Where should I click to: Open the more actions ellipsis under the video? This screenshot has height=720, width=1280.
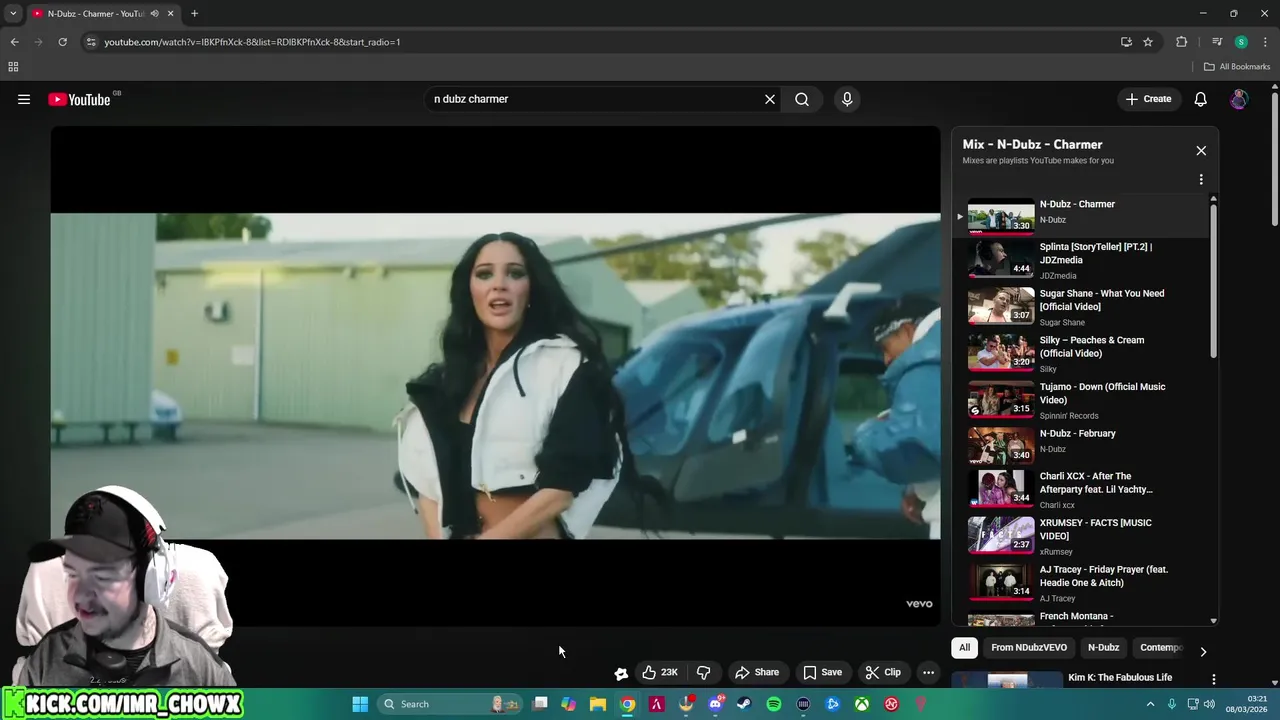pos(928,672)
